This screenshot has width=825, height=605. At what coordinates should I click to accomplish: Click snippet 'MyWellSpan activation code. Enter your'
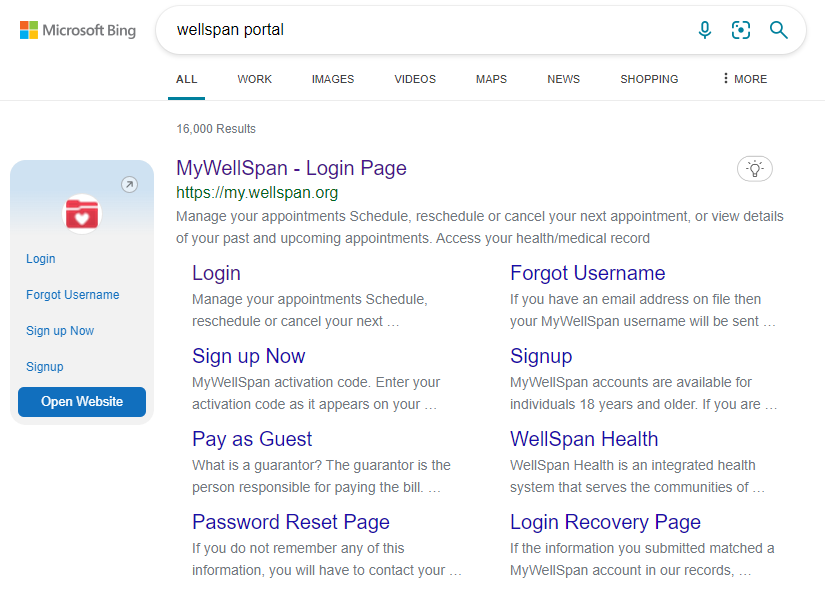click(x=316, y=393)
